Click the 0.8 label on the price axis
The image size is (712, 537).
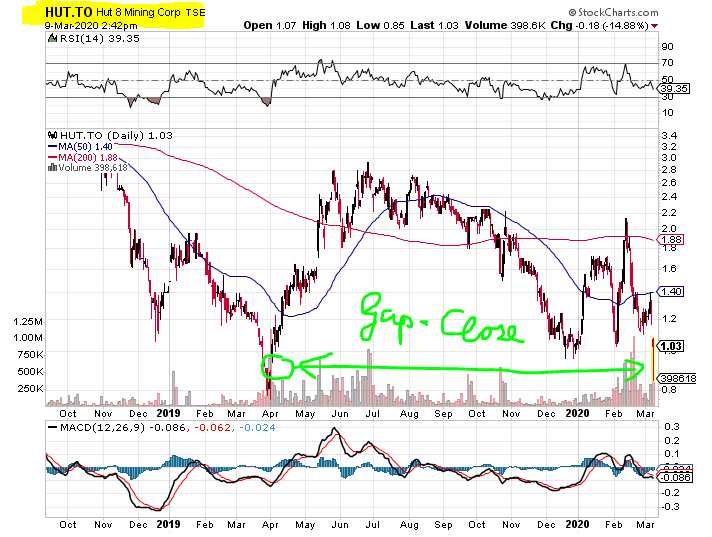669,389
